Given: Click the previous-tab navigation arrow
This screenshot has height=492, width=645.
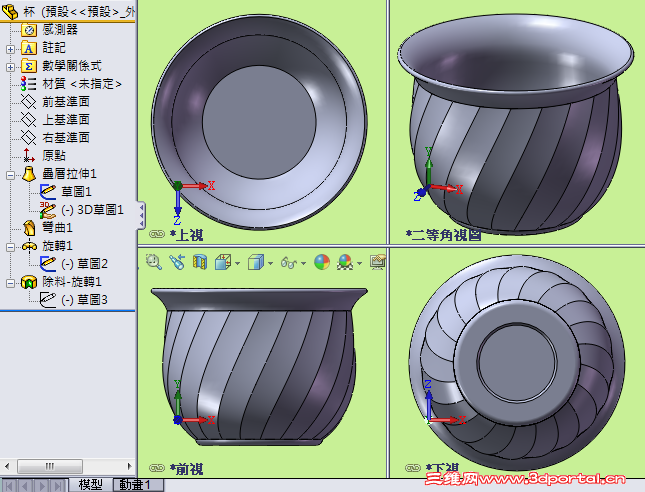Looking at the screenshot, I should [25, 485].
